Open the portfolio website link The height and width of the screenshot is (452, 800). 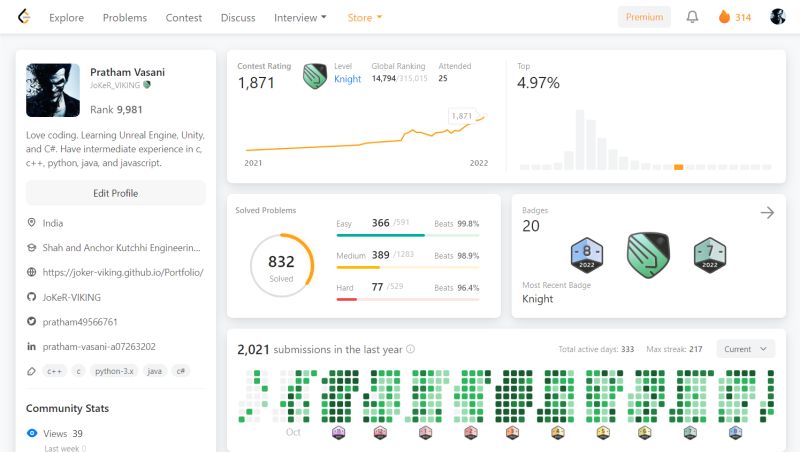pos(123,272)
